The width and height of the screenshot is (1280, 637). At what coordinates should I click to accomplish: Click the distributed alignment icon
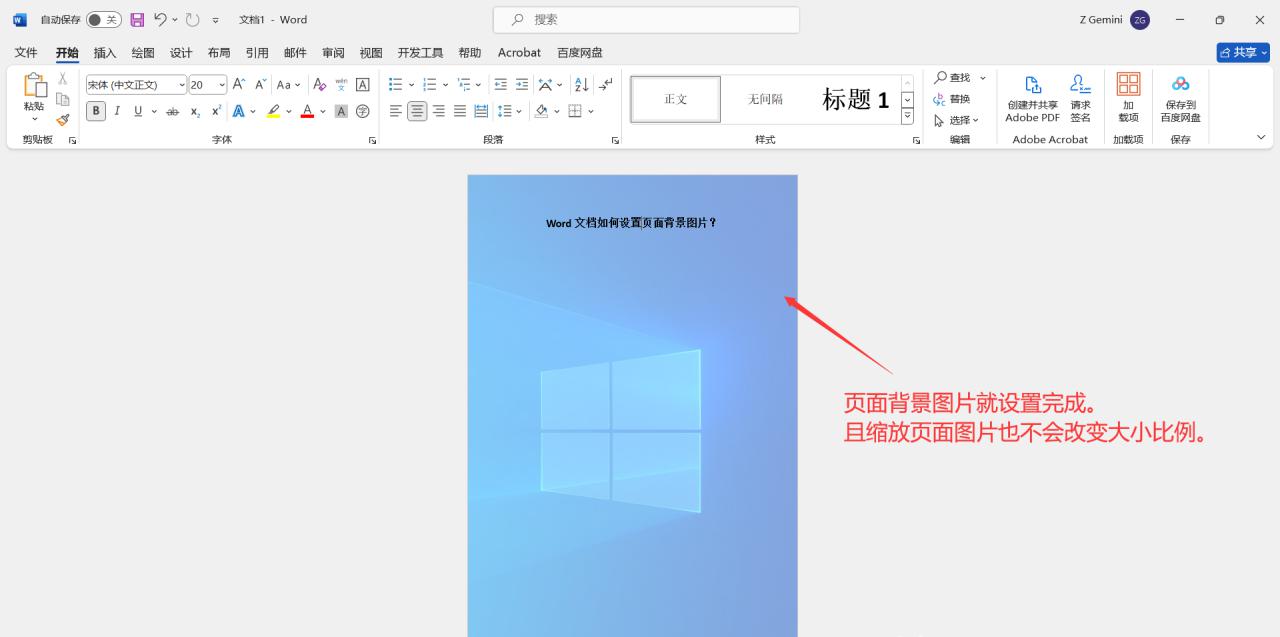pos(481,111)
